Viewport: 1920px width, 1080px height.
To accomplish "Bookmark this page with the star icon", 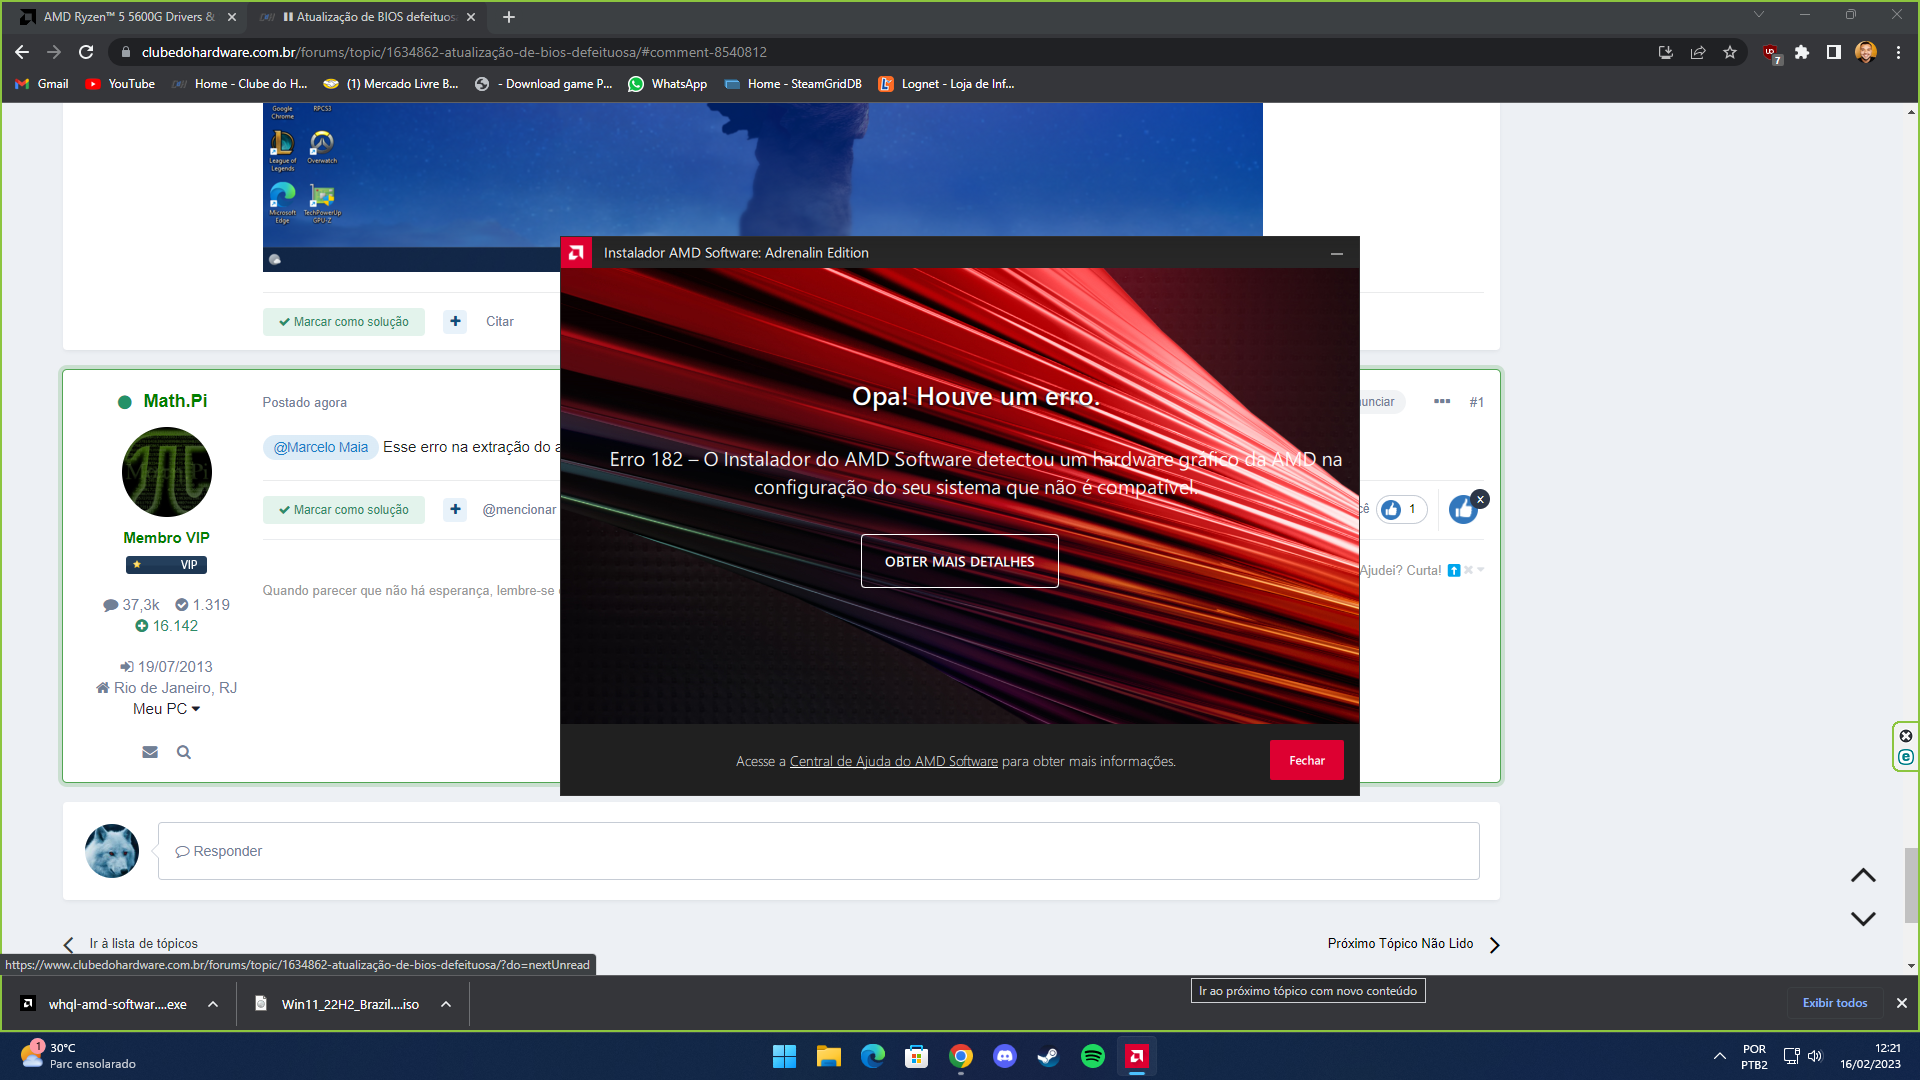I will pos(1730,52).
